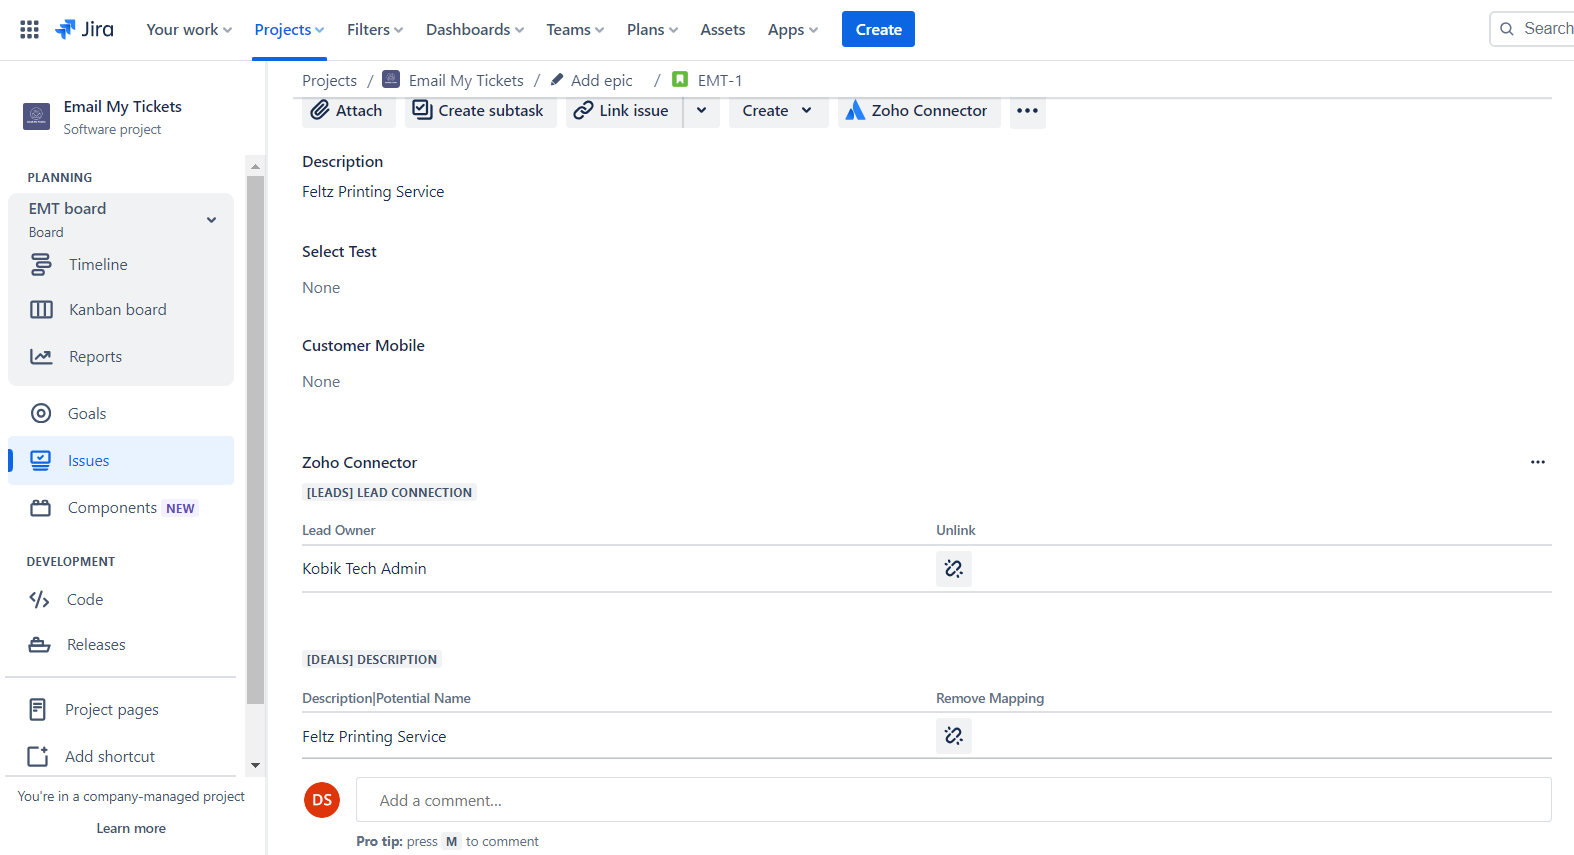
Task: Click the Select Test None value
Action: [321, 288]
